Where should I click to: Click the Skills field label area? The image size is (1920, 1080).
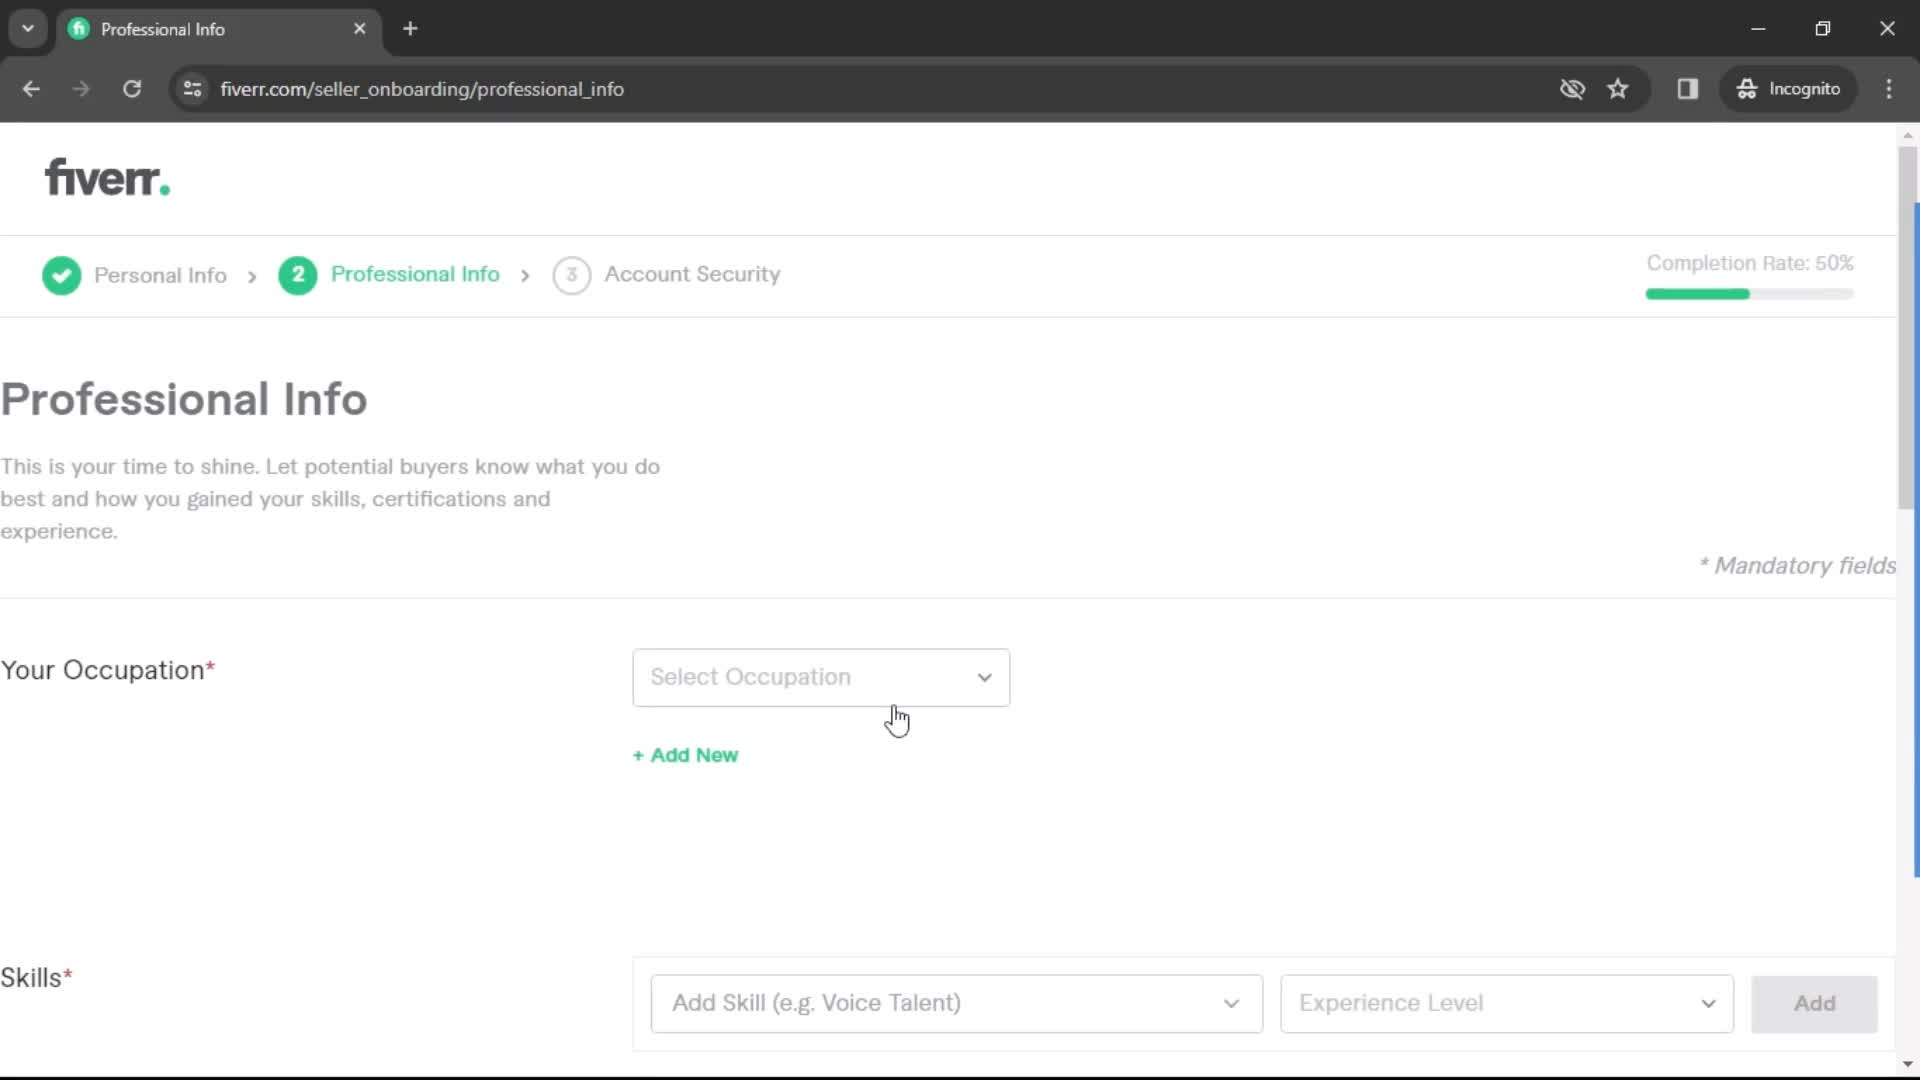(x=34, y=978)
